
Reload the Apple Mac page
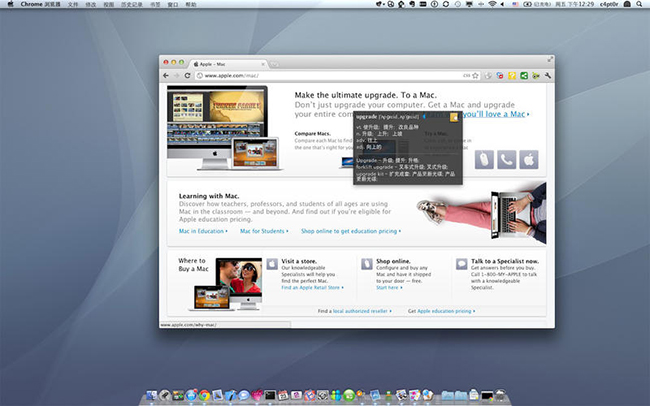[x=187, y=75]
